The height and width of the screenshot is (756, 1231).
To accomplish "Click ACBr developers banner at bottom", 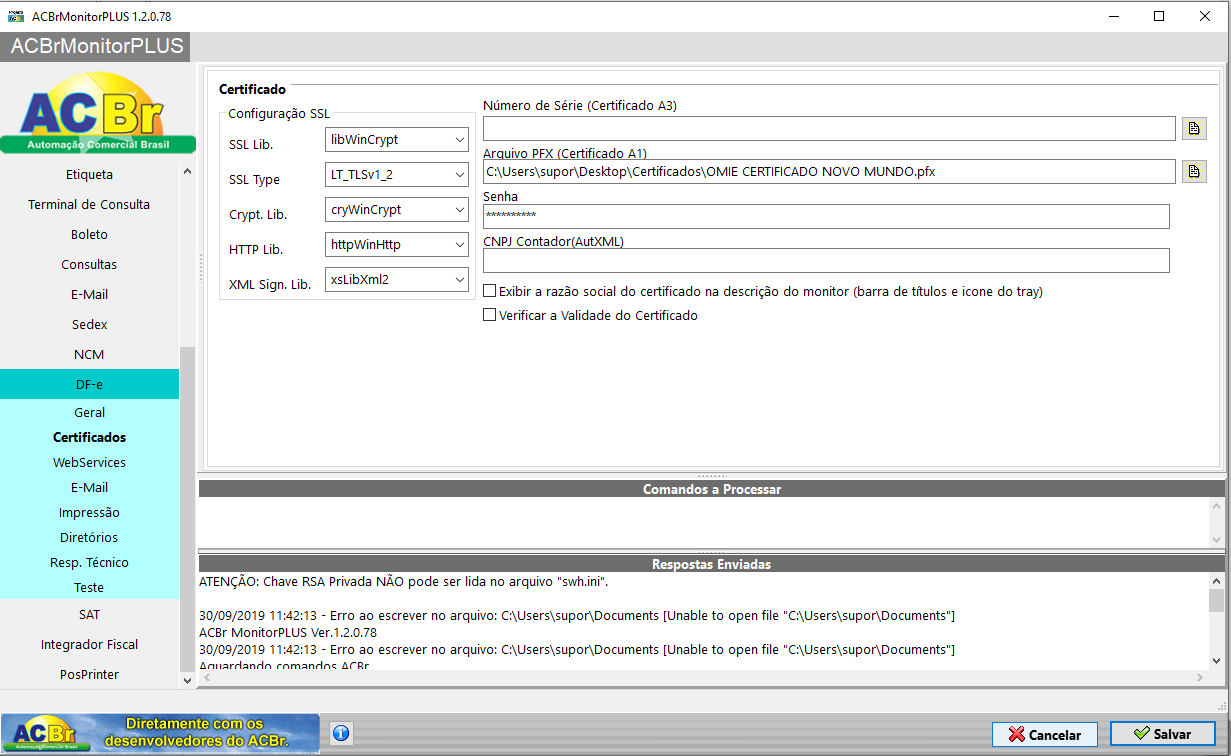I will coord(160,733).
